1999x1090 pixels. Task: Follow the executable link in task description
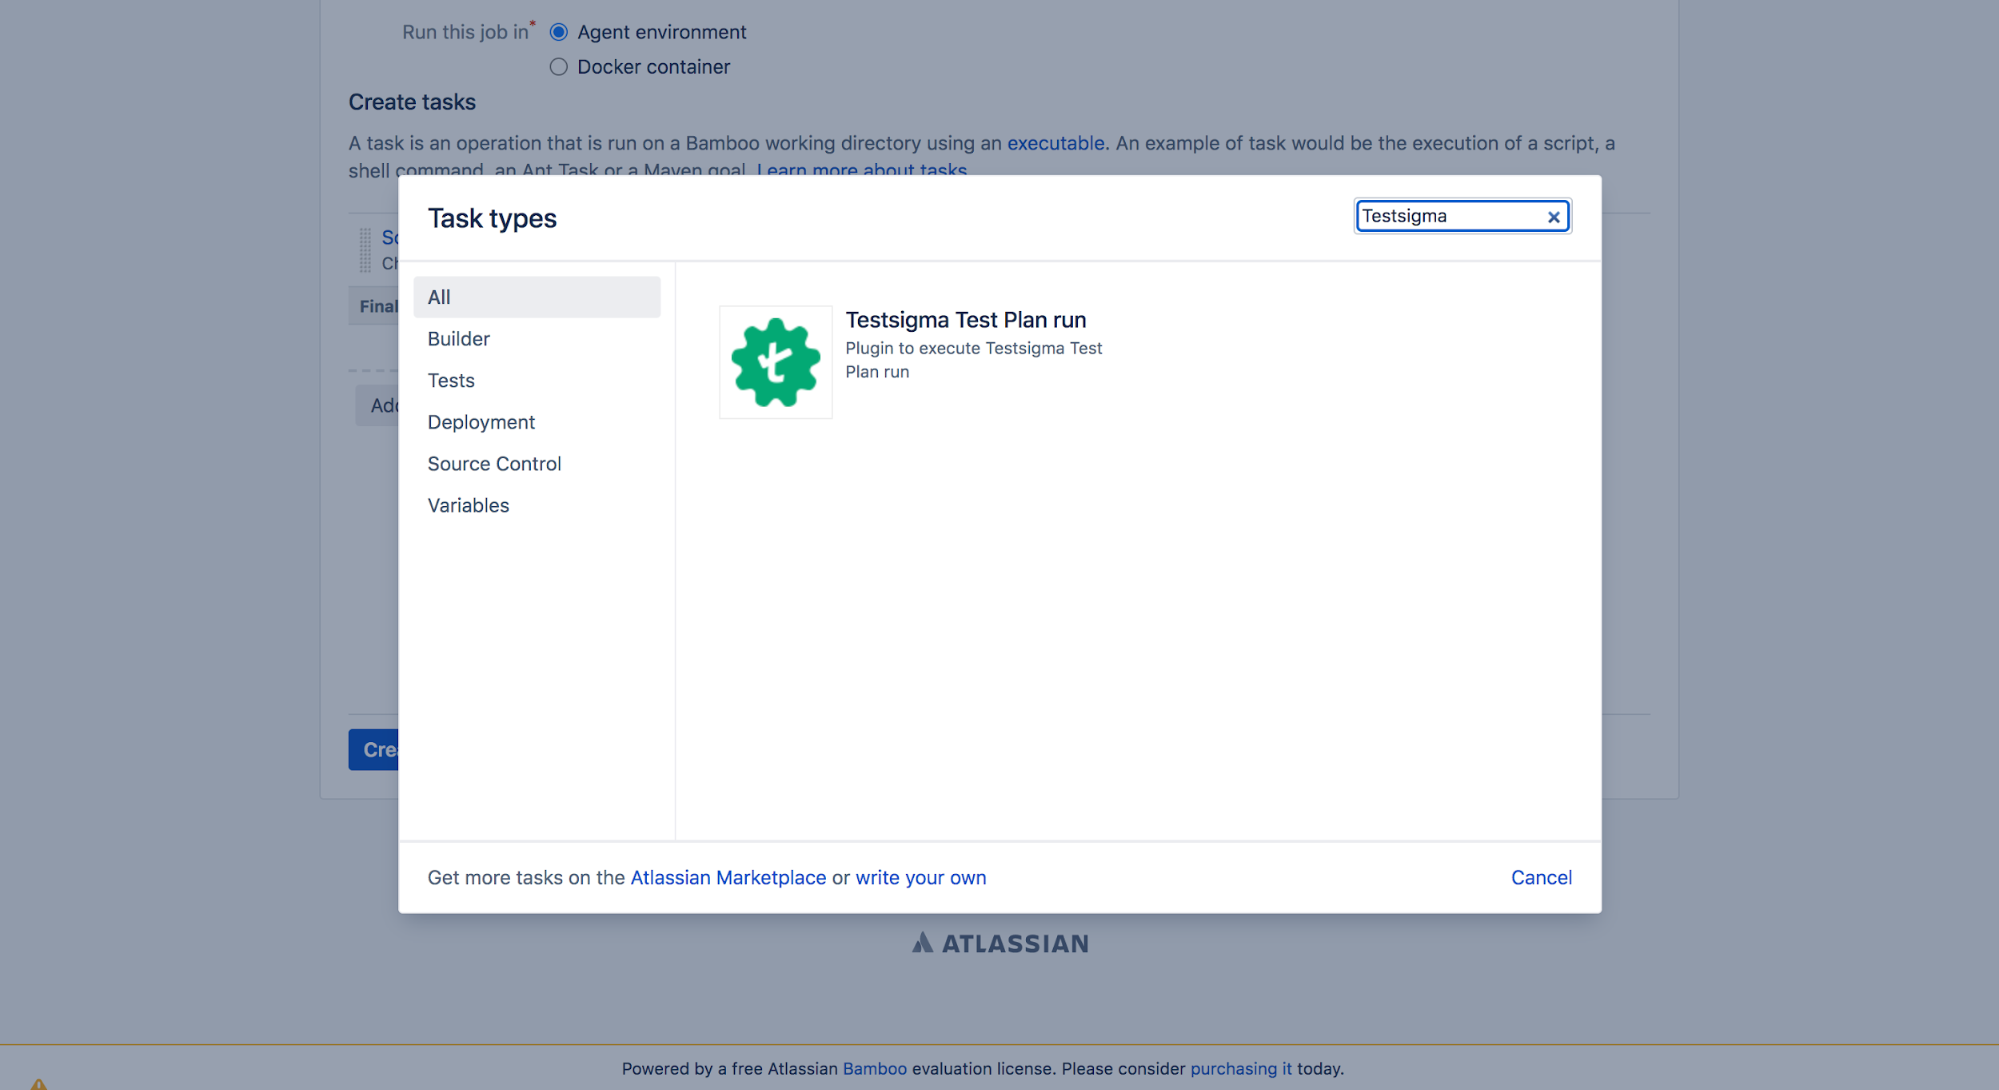[1055, 143]
